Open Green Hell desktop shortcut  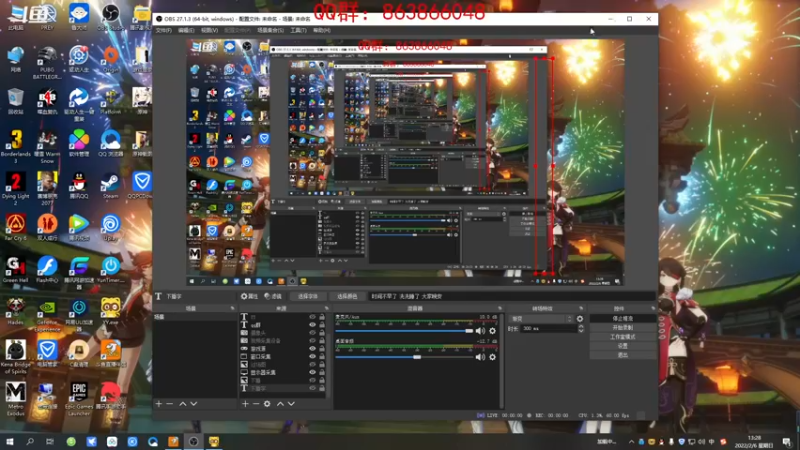(15, 270)
